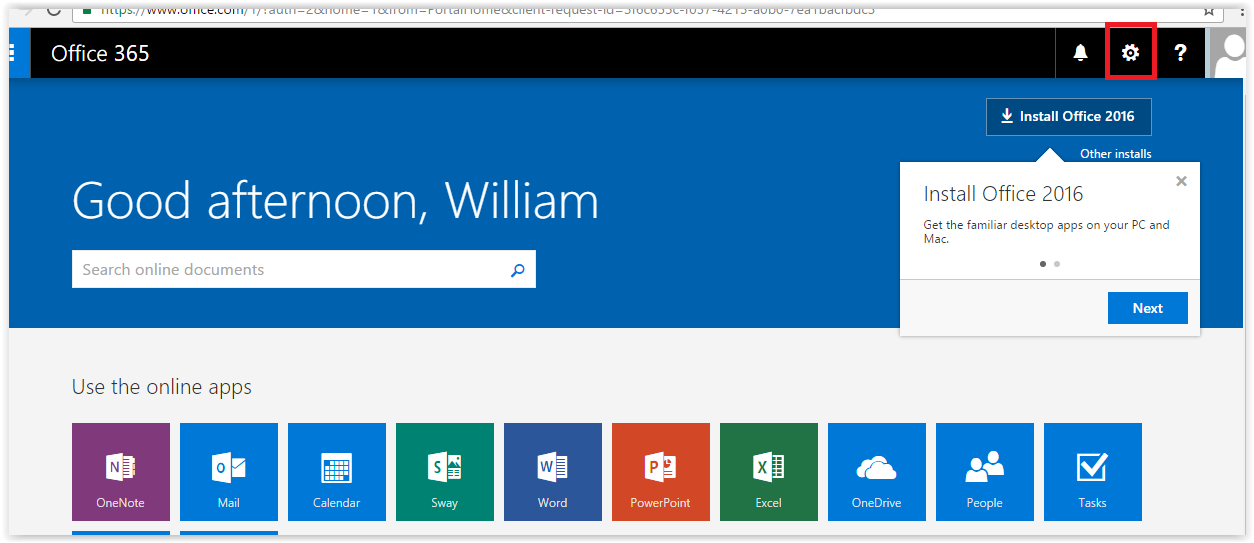
Task: Click the Search online documents field
Action: [290, 269]
